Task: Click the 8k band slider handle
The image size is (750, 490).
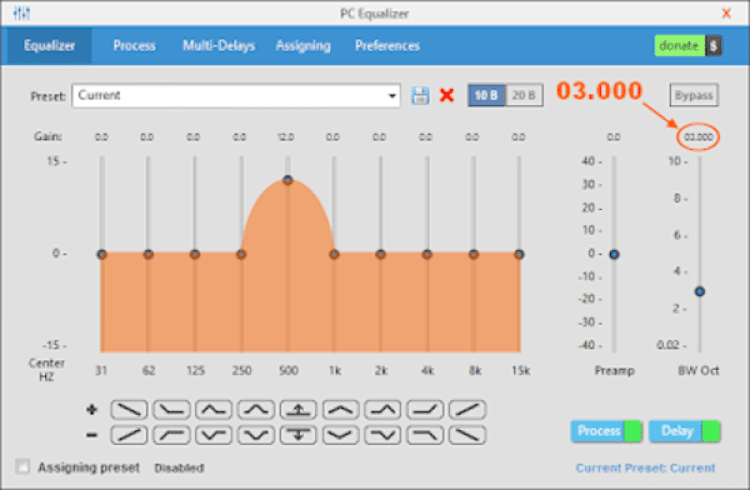Action: [x=473, y=254]
